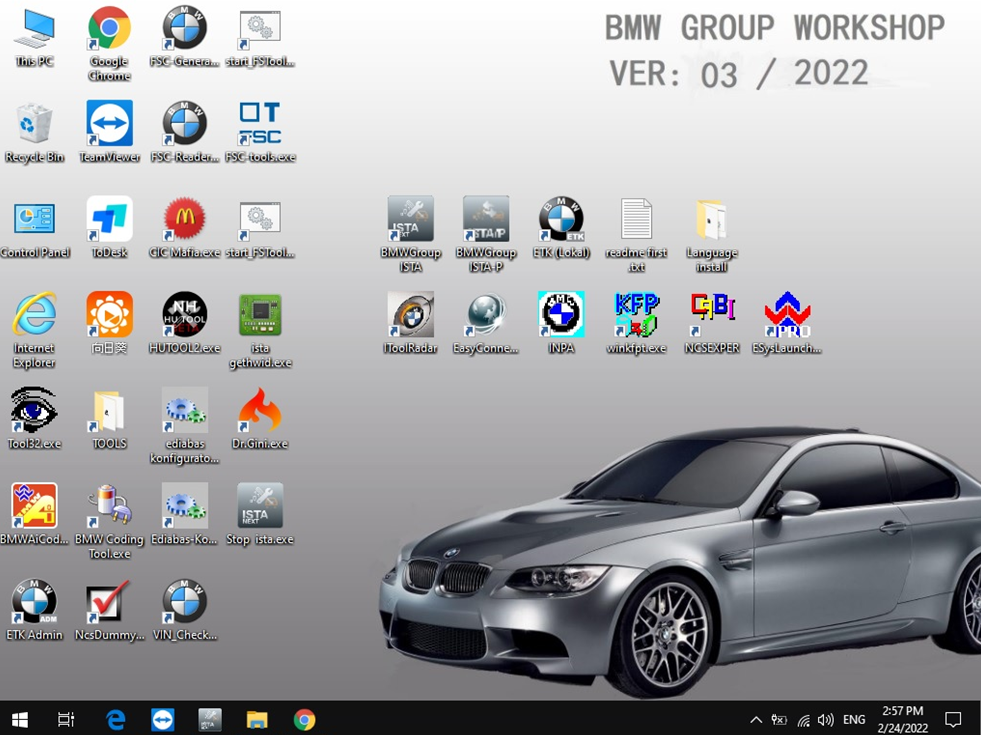Click the battery status tray icon

[779, 719]
